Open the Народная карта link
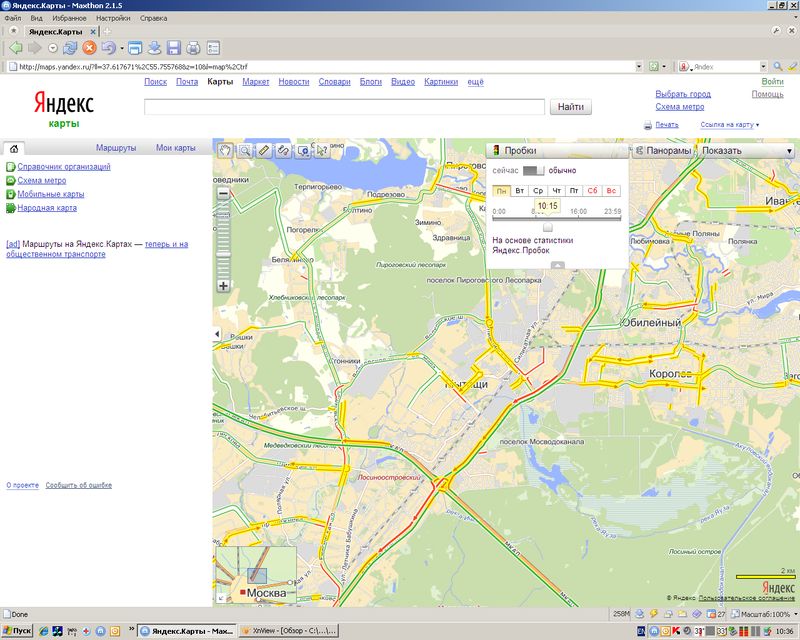Screen dimensions: 800x640 tap(47, 208)
